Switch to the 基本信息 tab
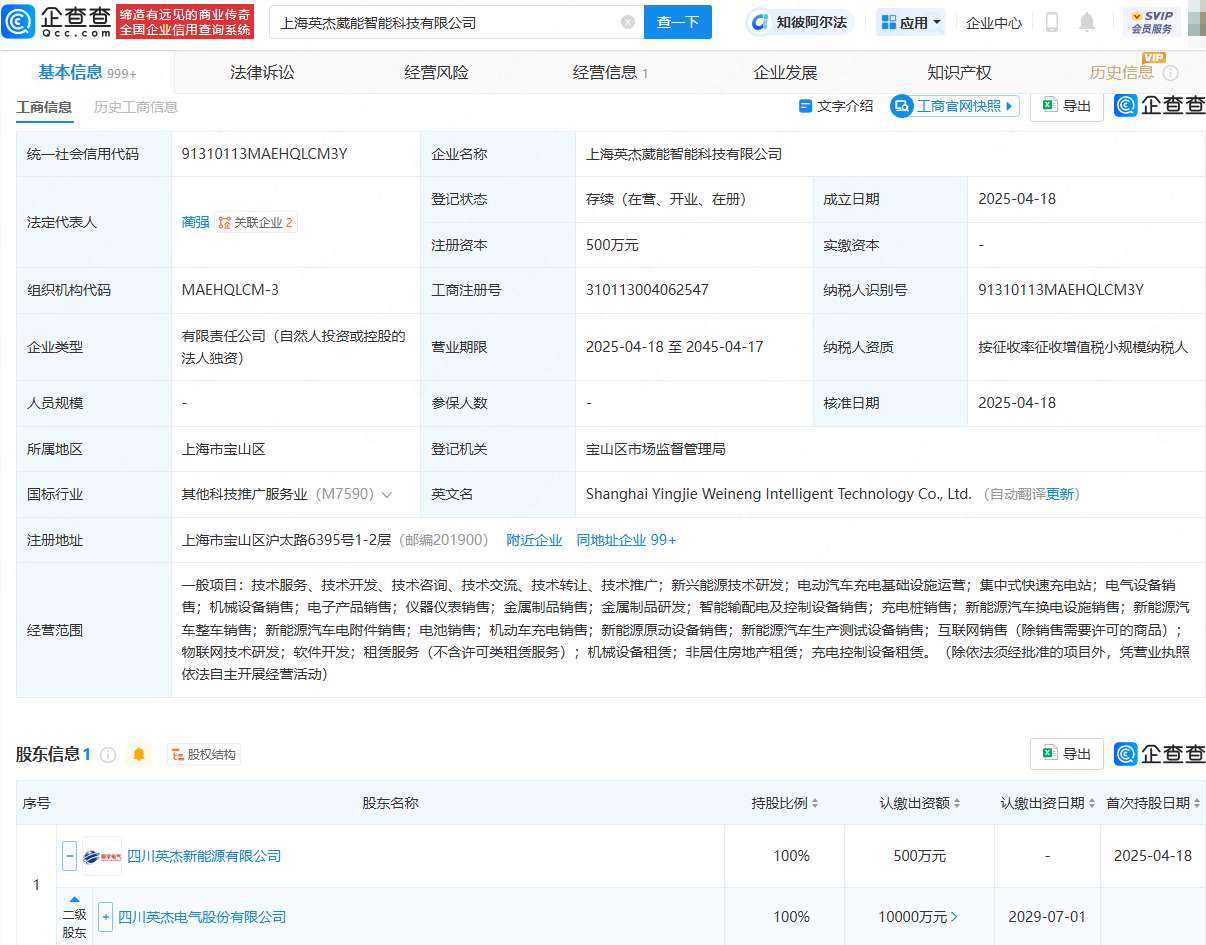The width and height of the screenshot is (1206, 945). pyautogui.click(x=86, y=72)
